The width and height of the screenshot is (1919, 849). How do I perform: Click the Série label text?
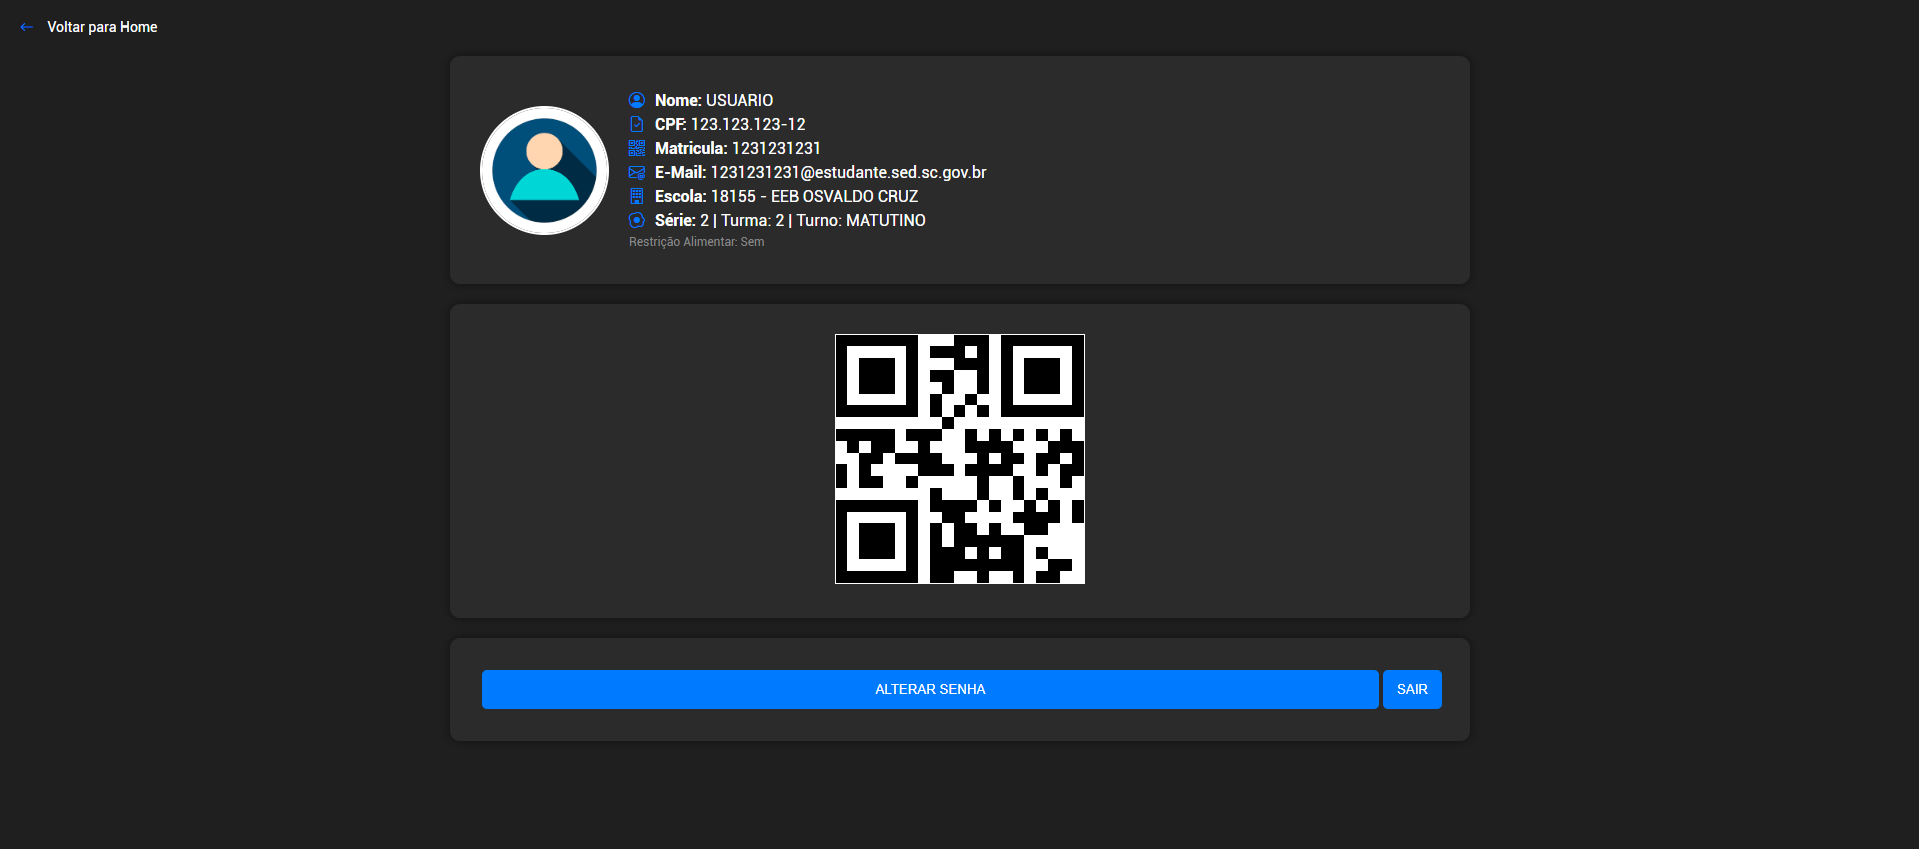675,220
